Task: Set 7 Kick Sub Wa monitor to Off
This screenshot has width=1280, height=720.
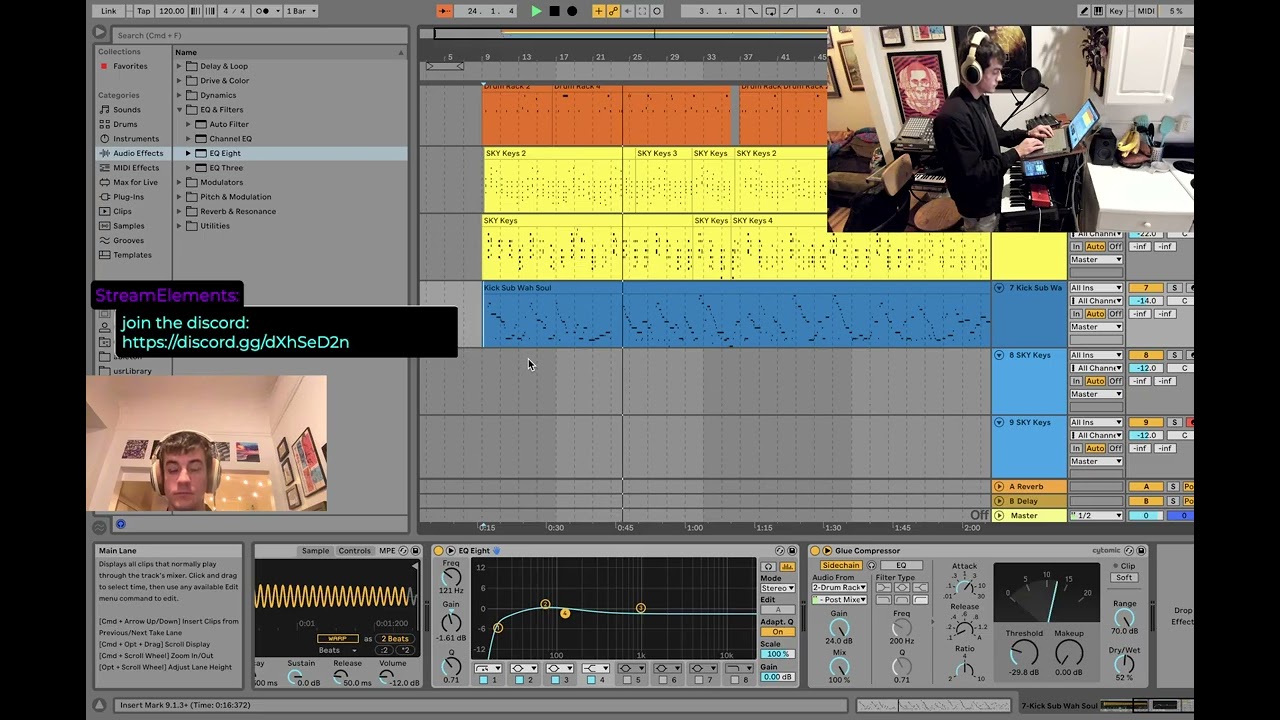Action: 1115,314
